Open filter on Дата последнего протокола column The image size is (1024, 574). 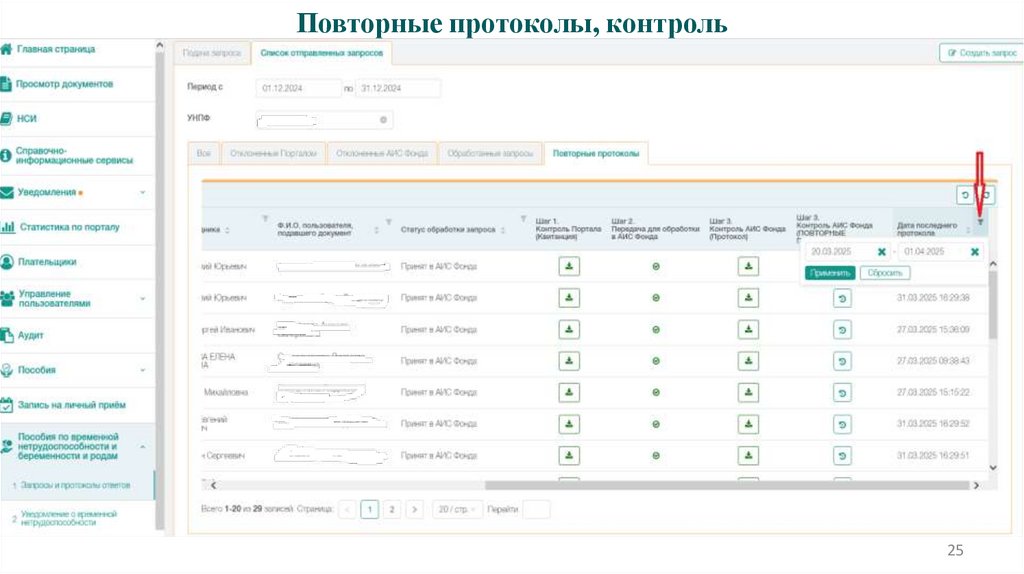pyautogui.click(x=980, y=223)
